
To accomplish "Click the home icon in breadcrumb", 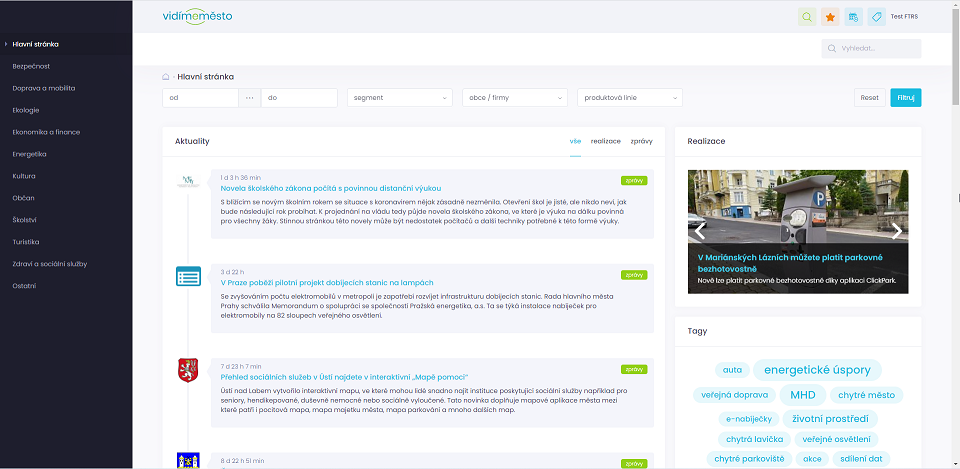I will 167,76.
